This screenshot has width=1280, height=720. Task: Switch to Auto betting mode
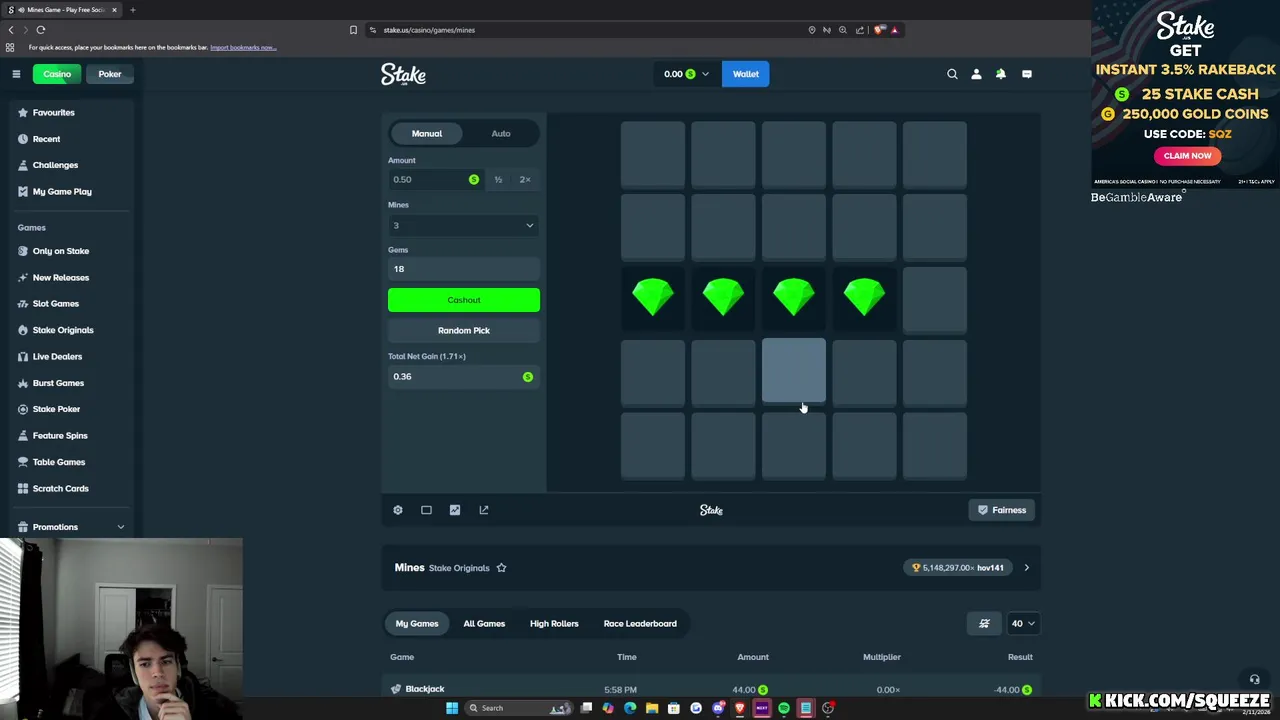point(501,133)
